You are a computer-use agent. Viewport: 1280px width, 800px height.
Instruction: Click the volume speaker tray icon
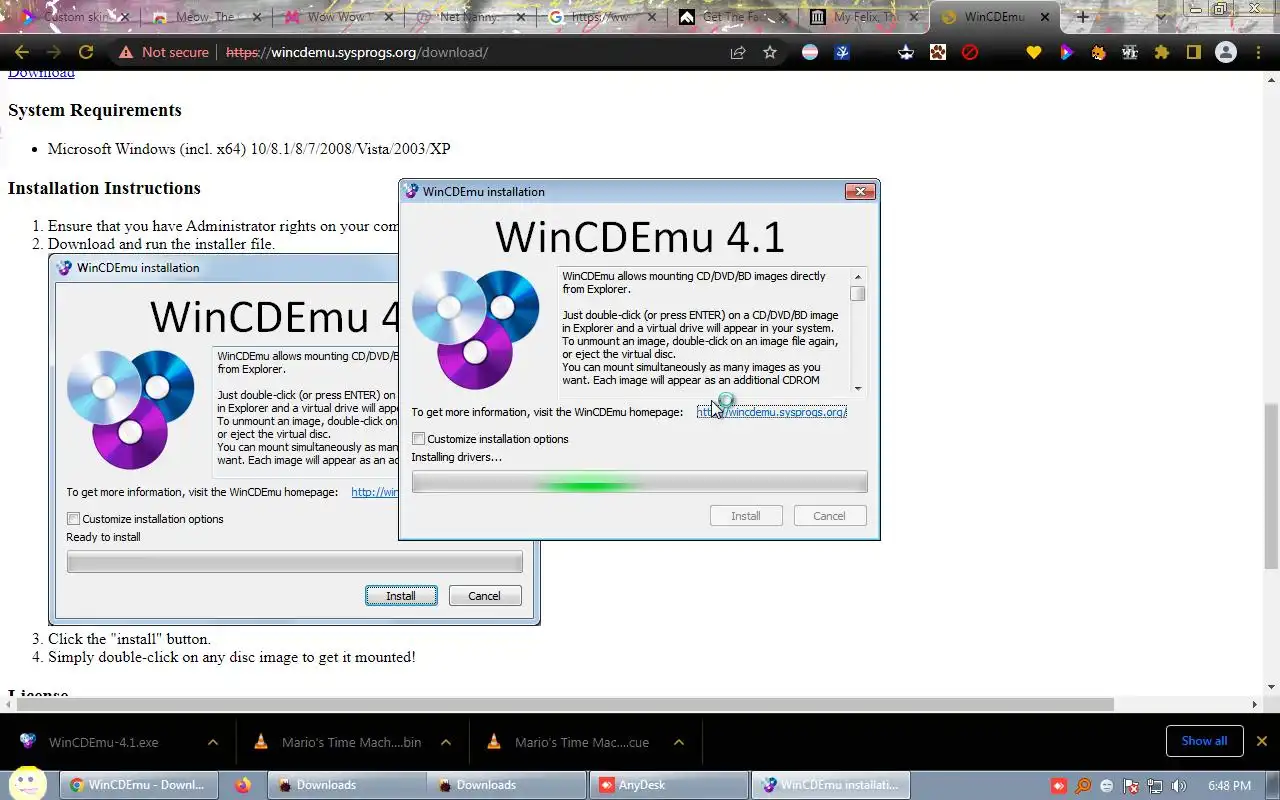(x=1179, y=786)
